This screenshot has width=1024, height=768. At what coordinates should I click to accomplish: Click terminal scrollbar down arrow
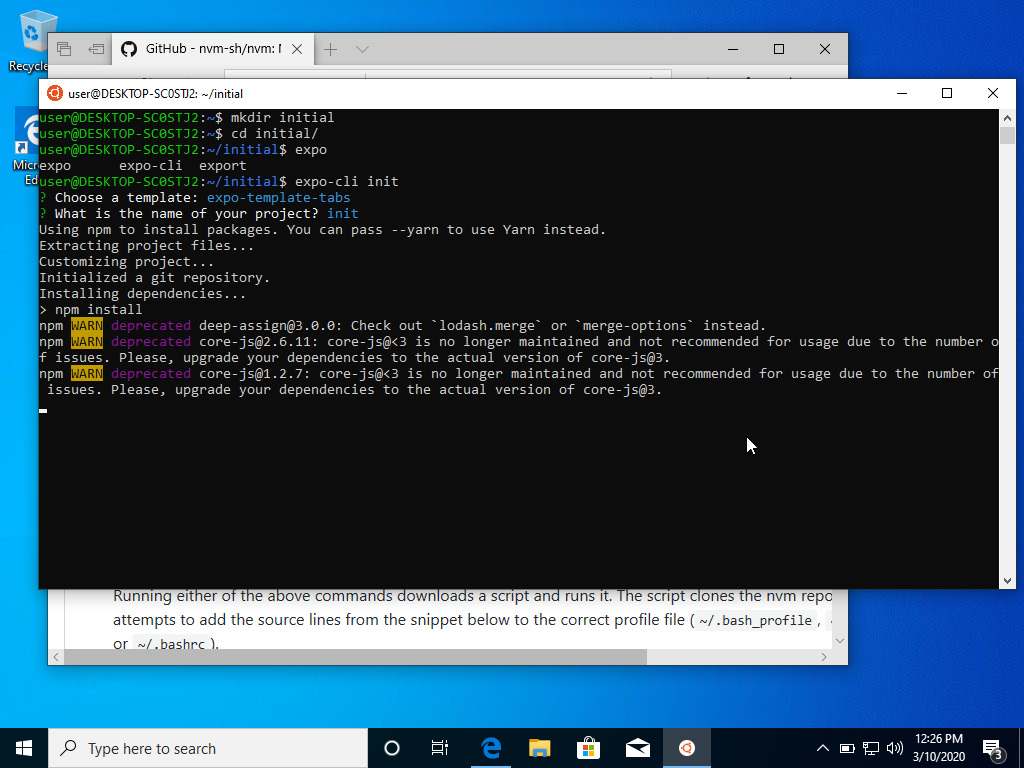coord(1007,580)
